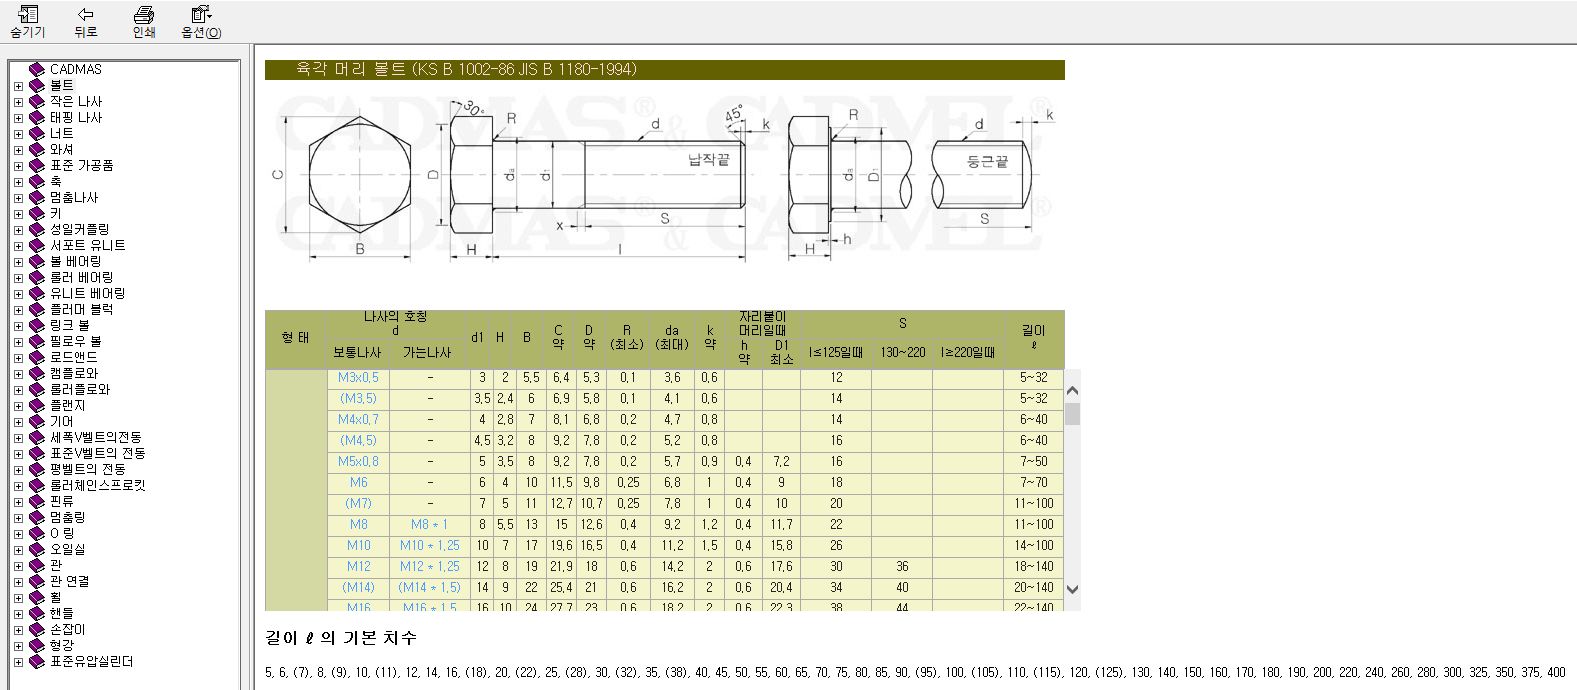Click the book icon beside 오일실
This screenshot has height=690, width=1577.
click(x=37, y=549)
